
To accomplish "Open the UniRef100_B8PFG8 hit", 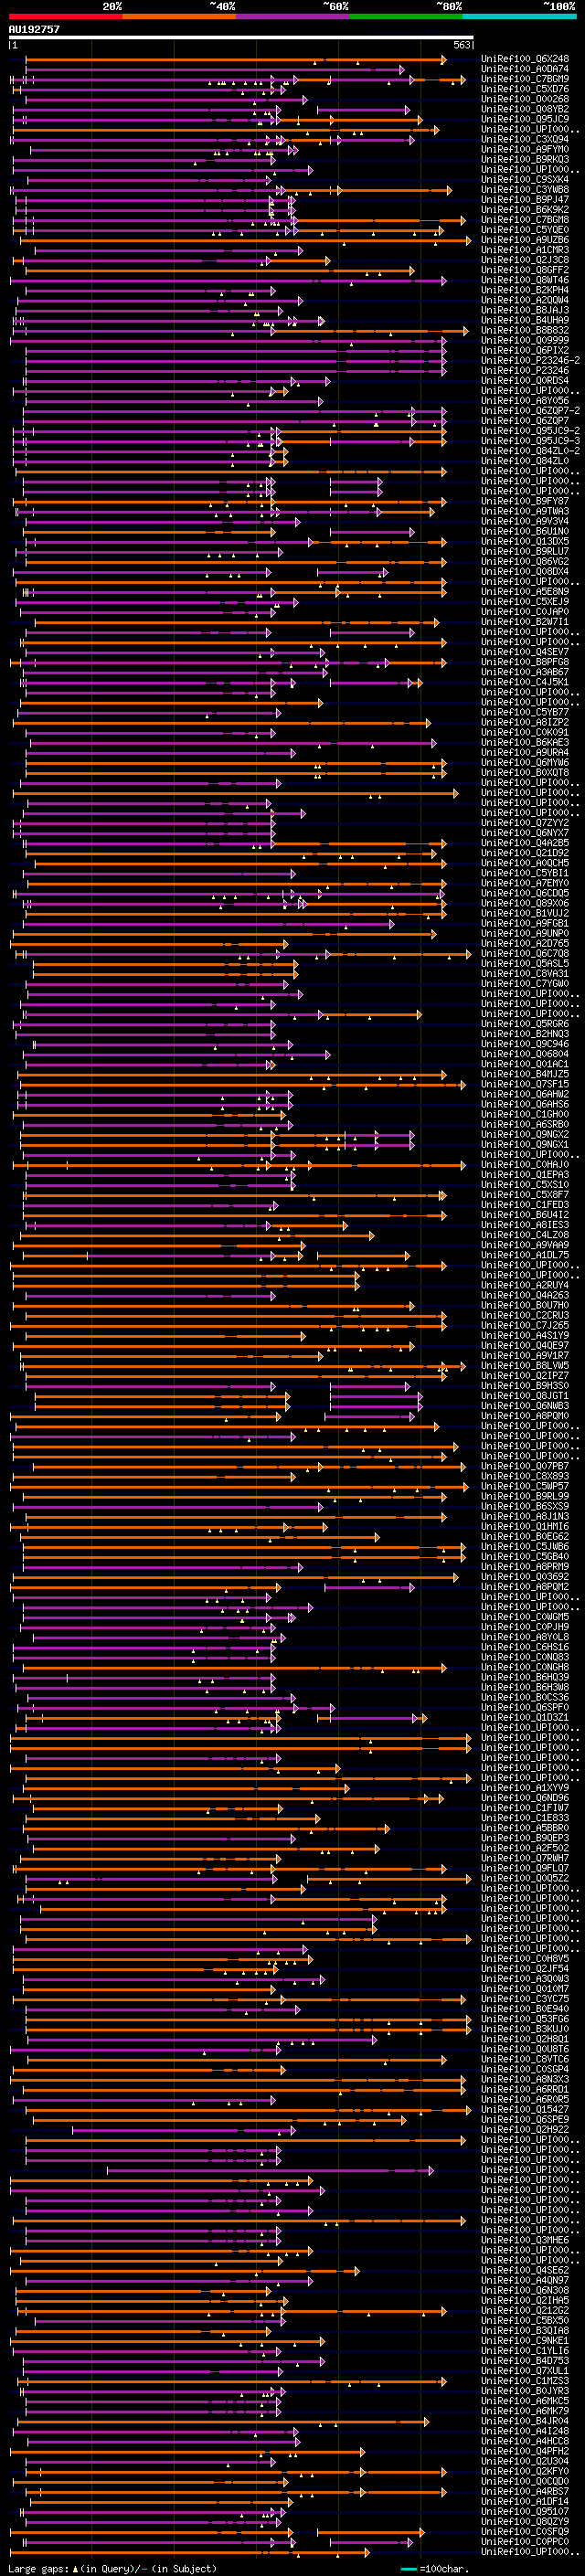I will pos(525,662).
